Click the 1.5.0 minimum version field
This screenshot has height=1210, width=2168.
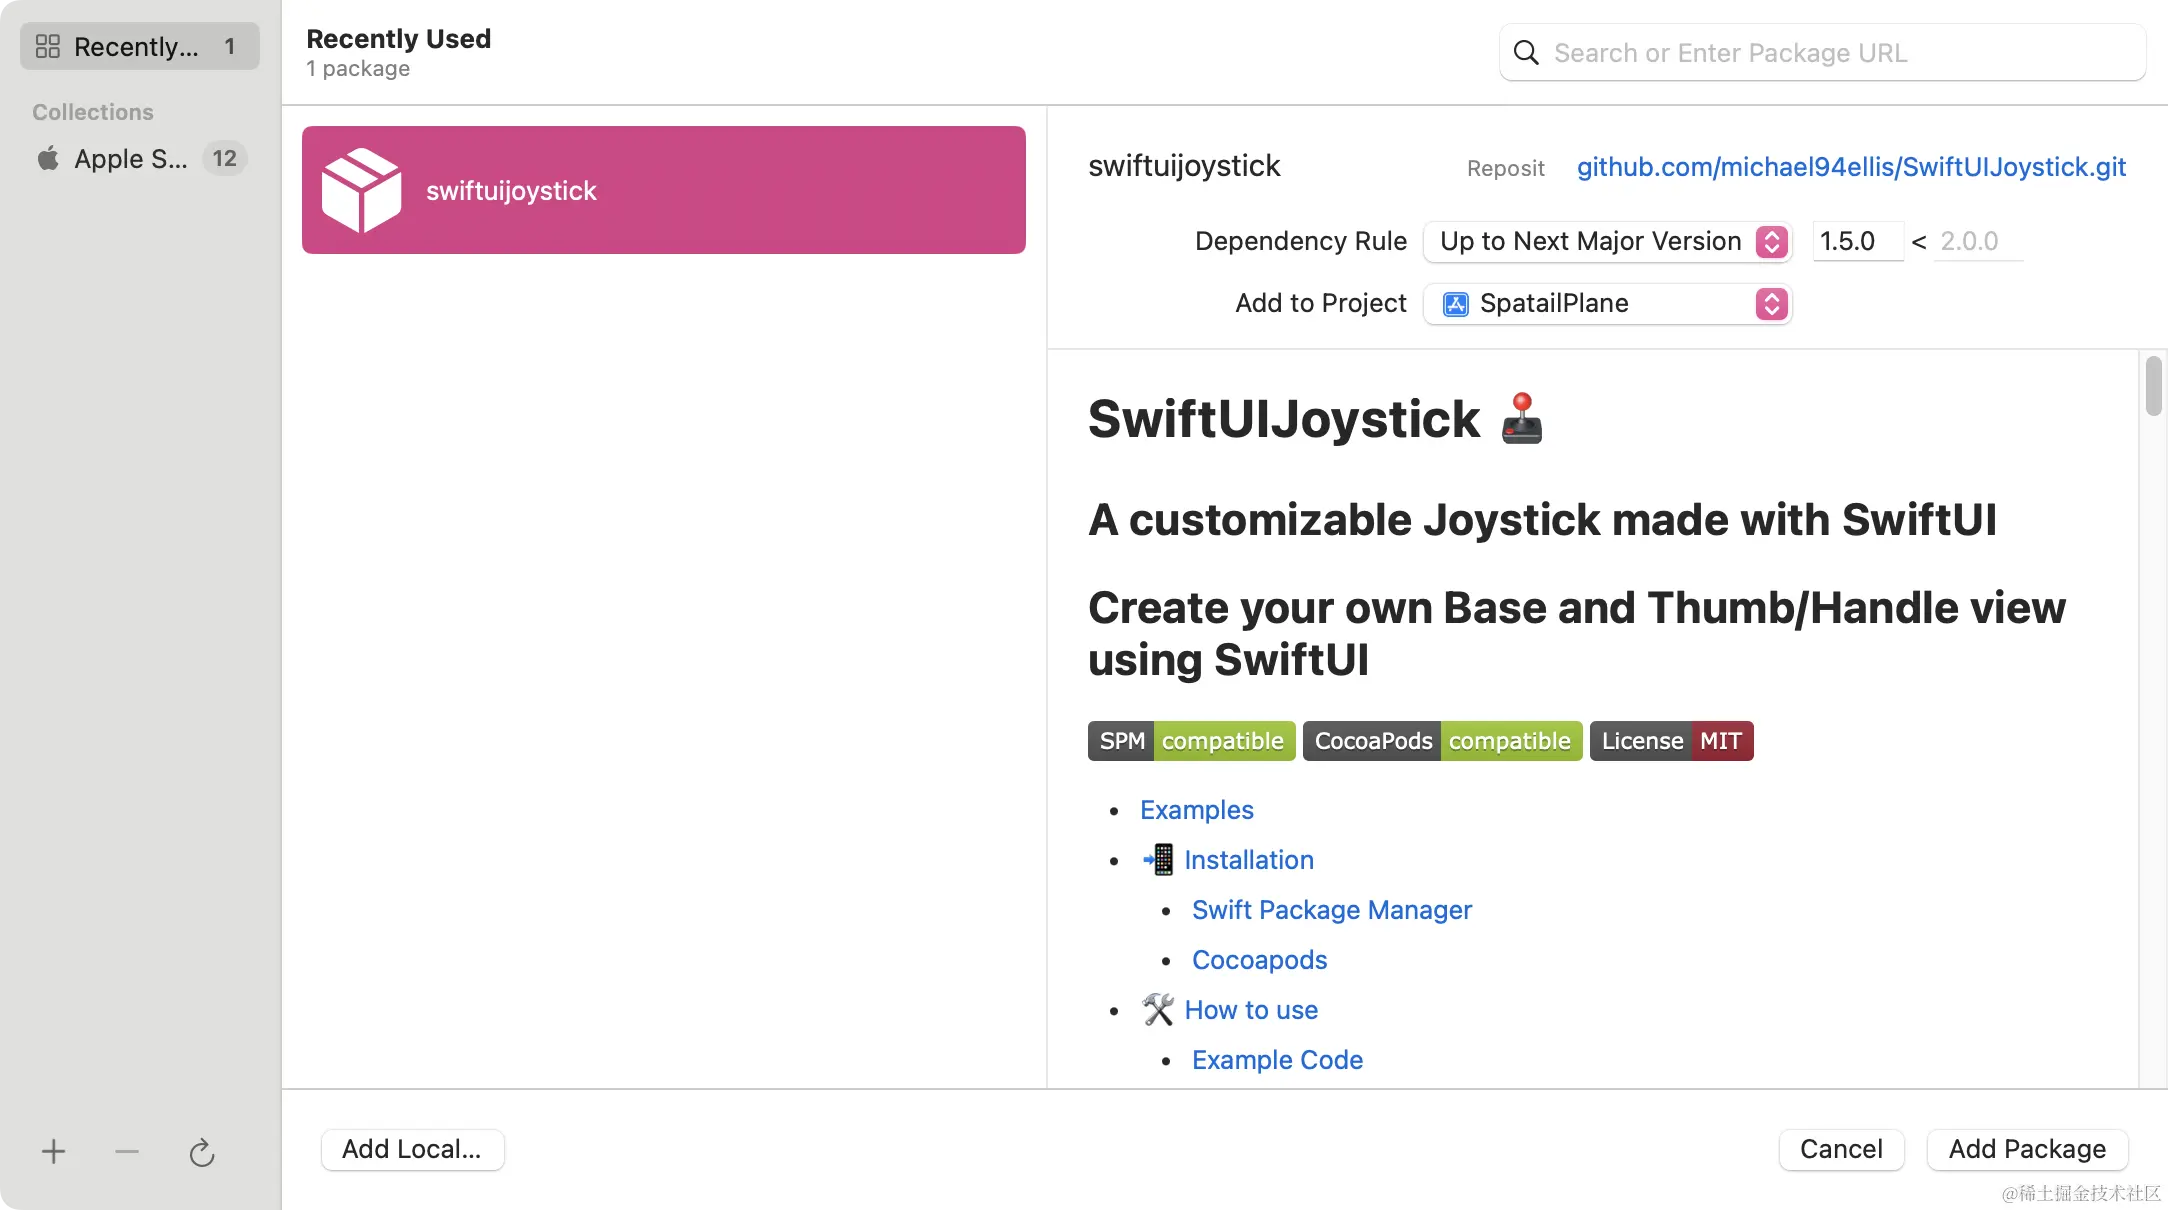1856,242
